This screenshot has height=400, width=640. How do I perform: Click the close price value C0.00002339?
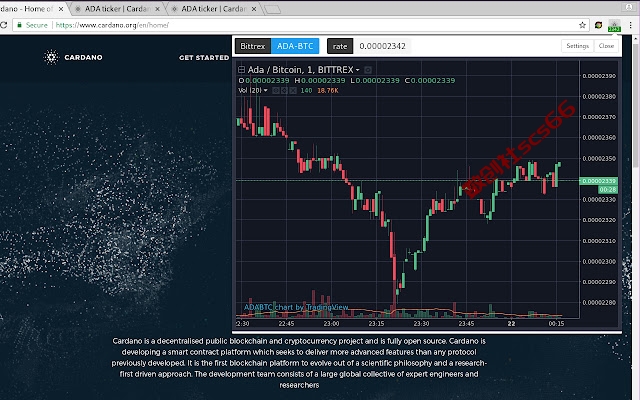coord(430,81)
